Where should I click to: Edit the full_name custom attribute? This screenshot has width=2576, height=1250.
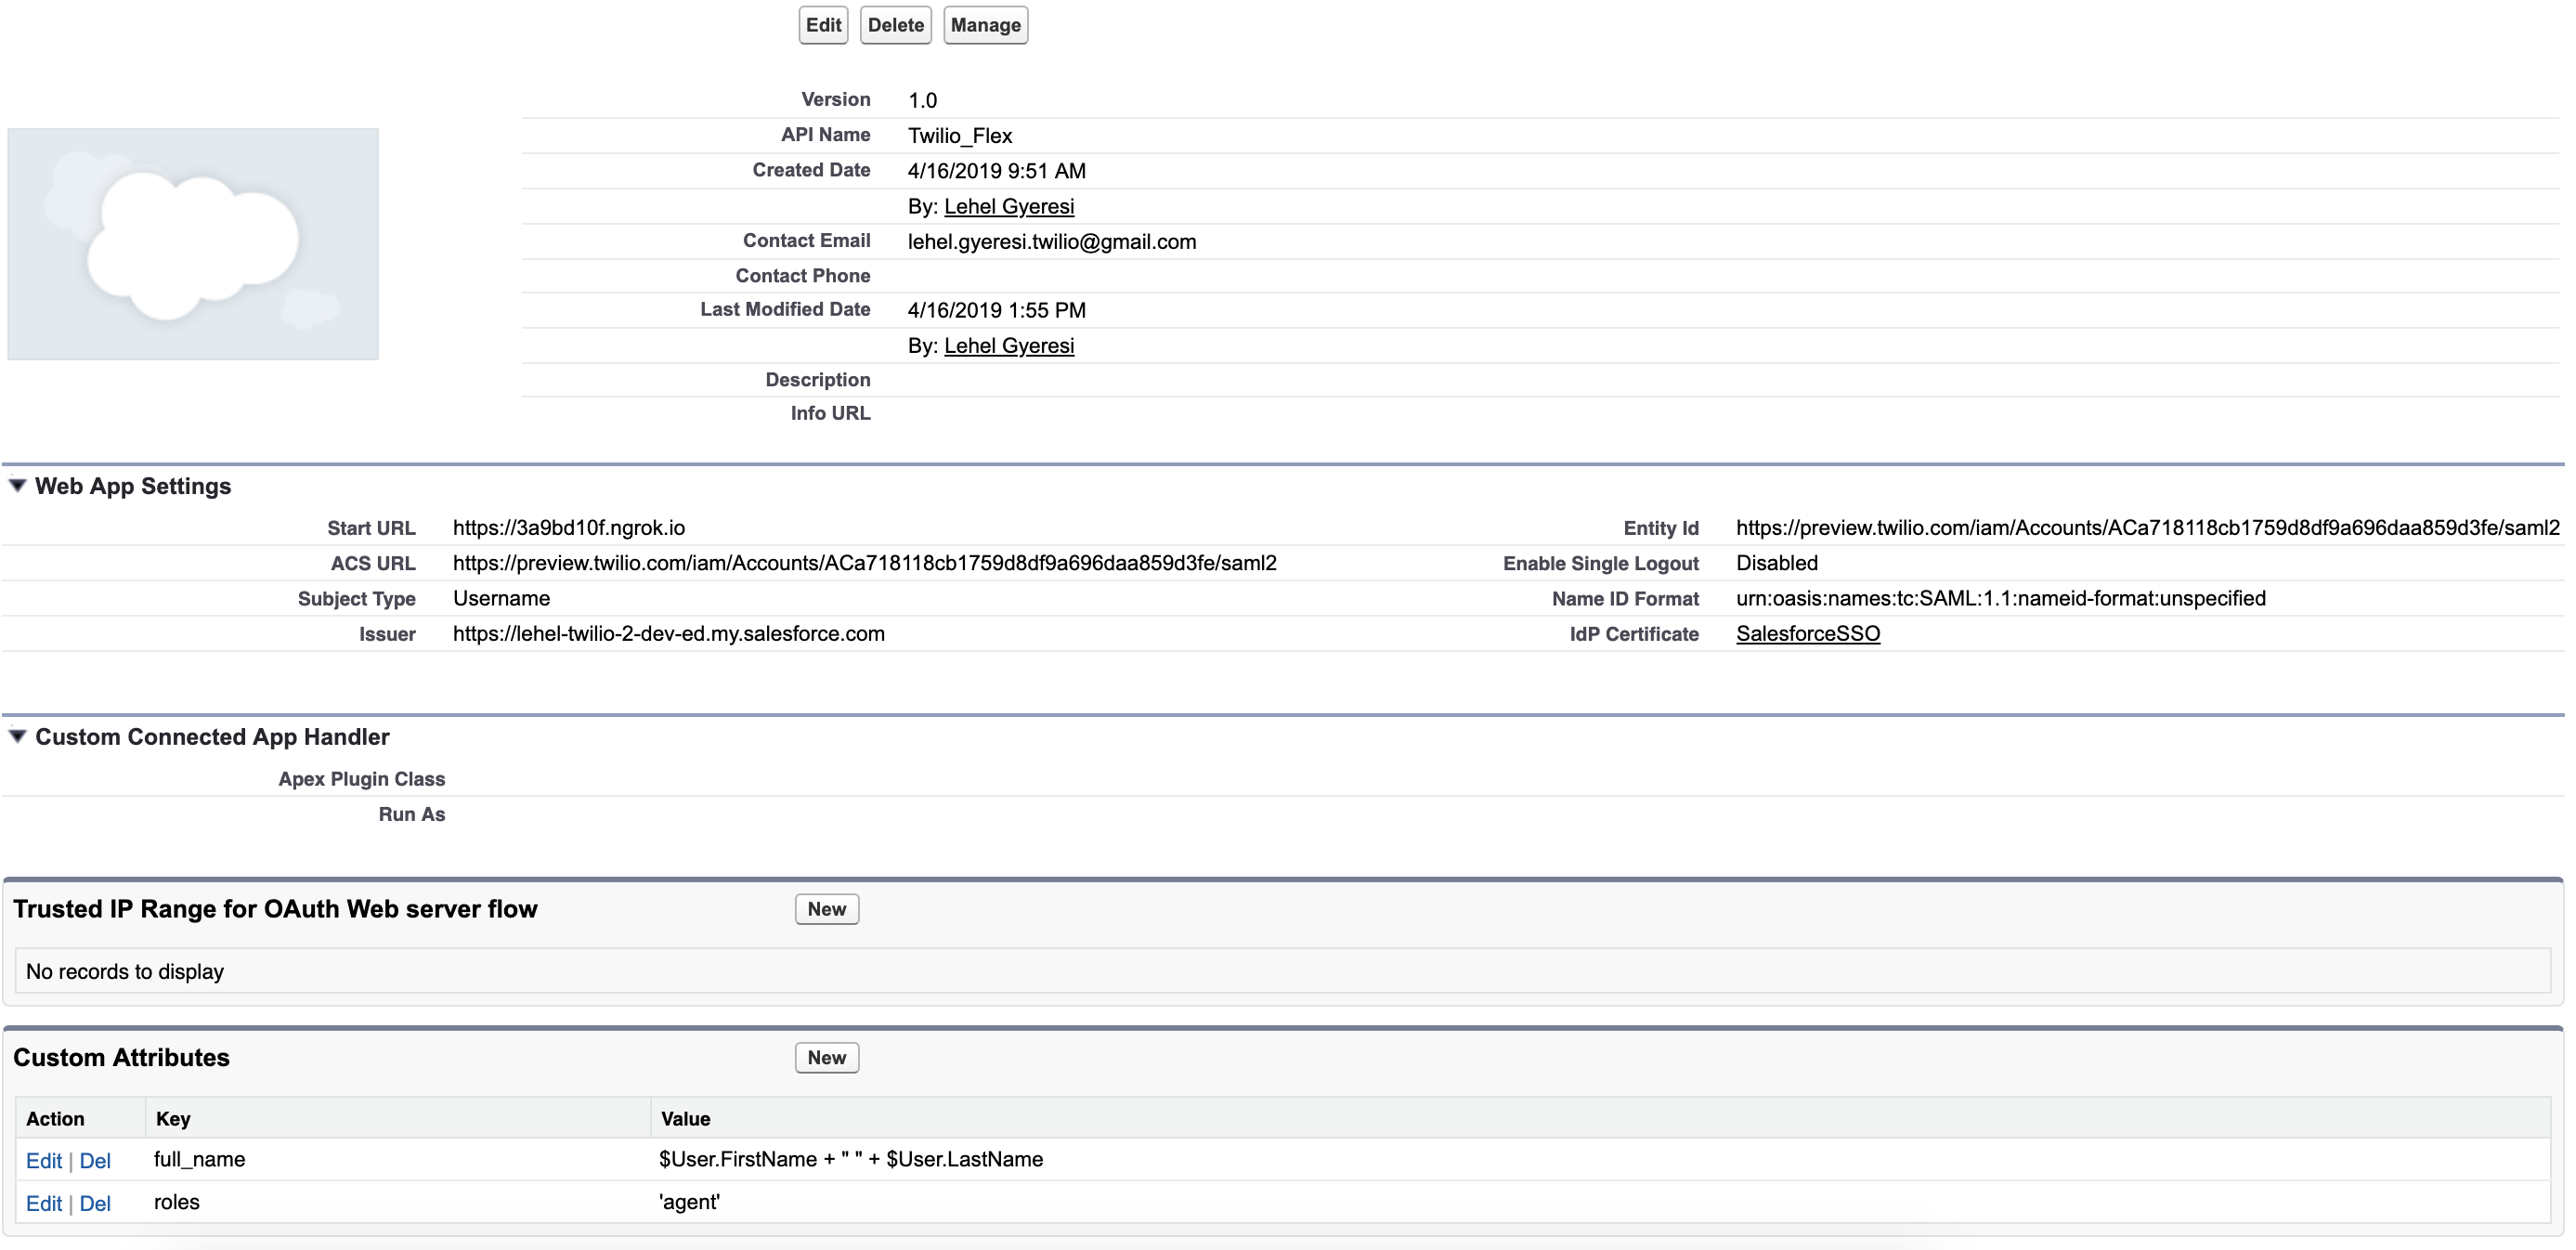(43, 1161)
